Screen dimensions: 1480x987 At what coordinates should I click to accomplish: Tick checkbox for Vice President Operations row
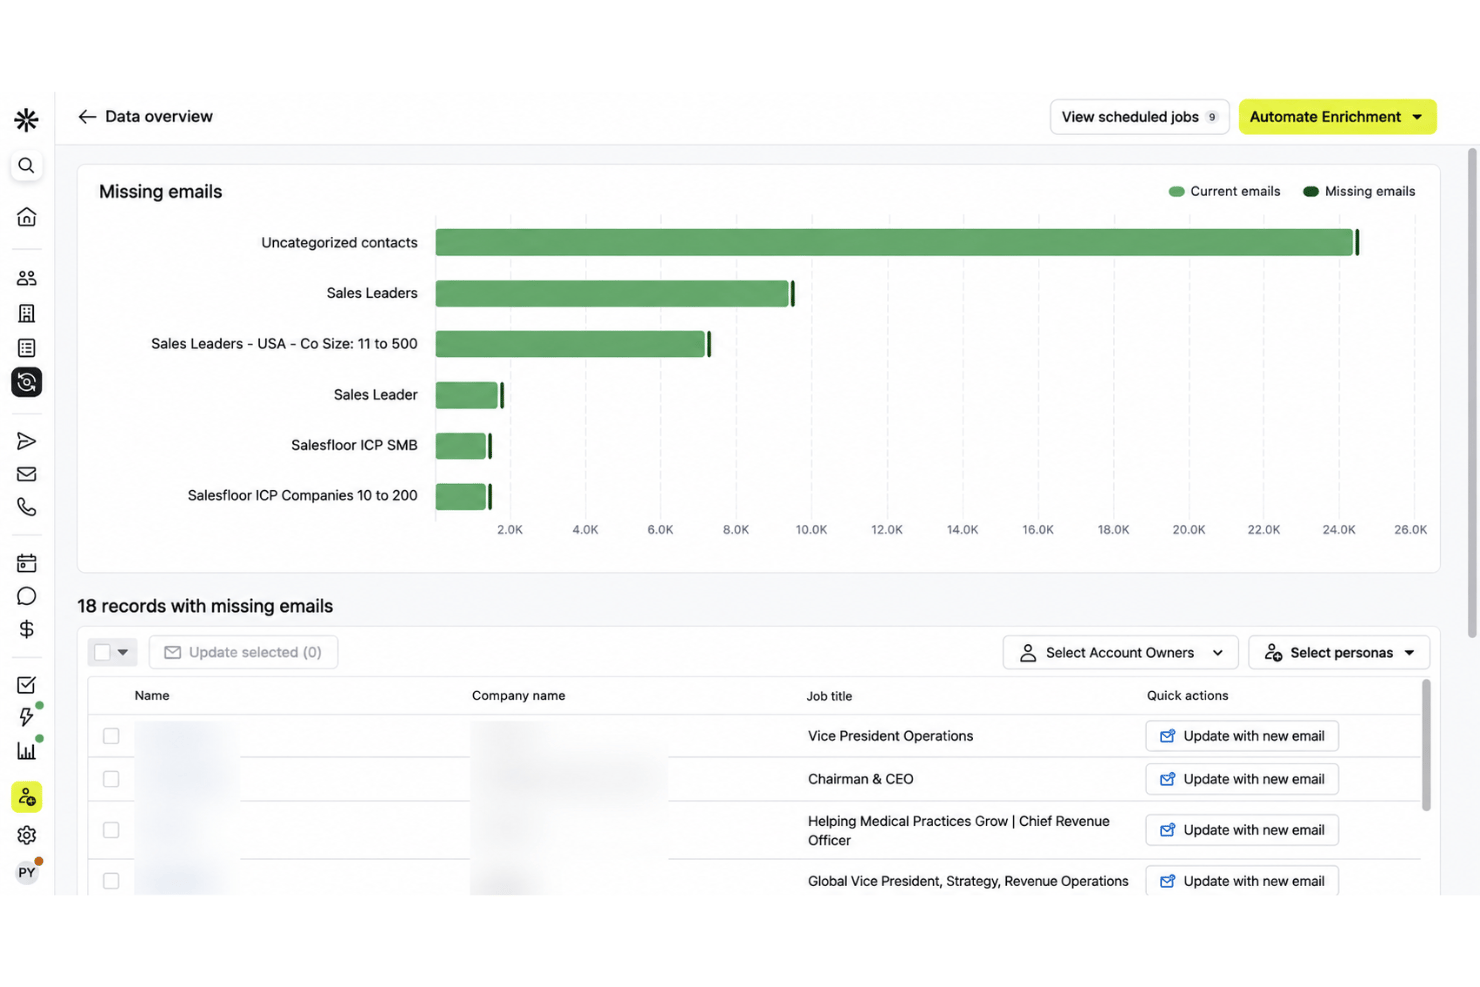[x=111, y=736]
